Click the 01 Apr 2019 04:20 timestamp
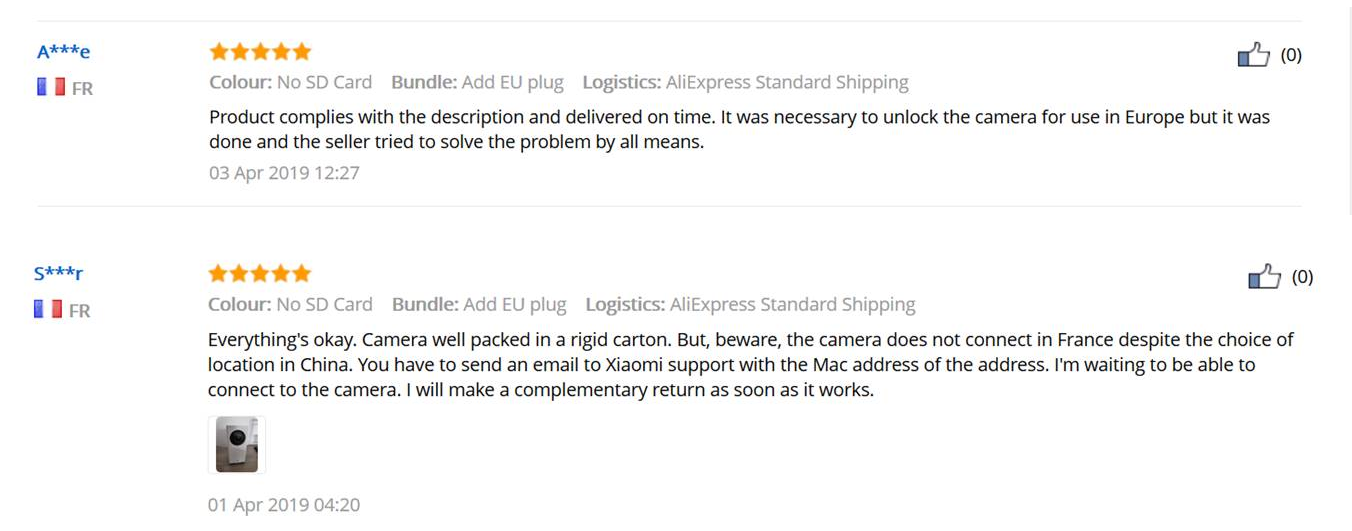Screen dimensions: 1352x531 click(x=284, y=504)
